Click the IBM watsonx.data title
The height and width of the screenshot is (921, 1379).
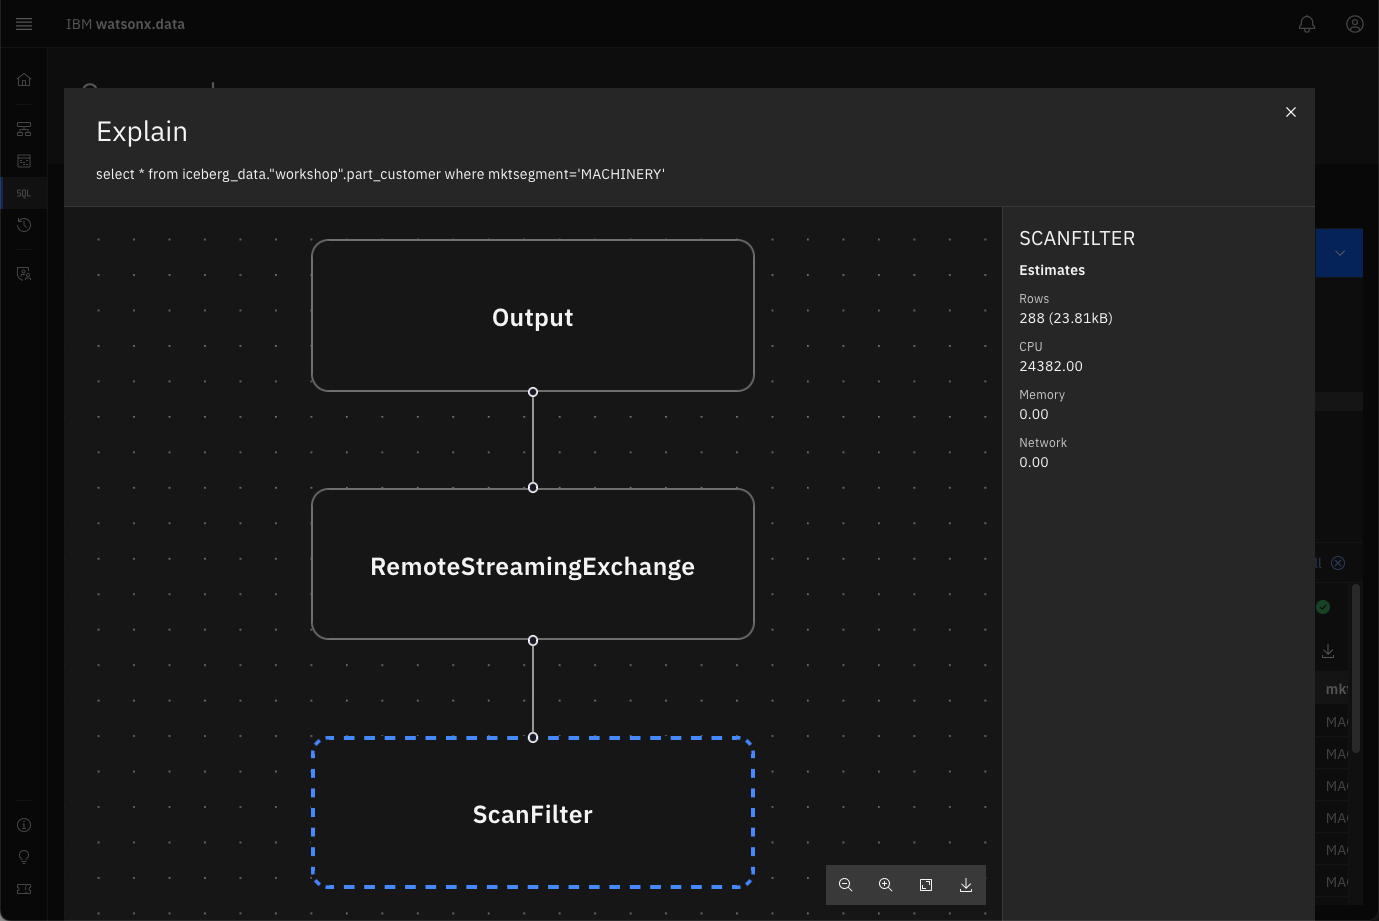125,24
